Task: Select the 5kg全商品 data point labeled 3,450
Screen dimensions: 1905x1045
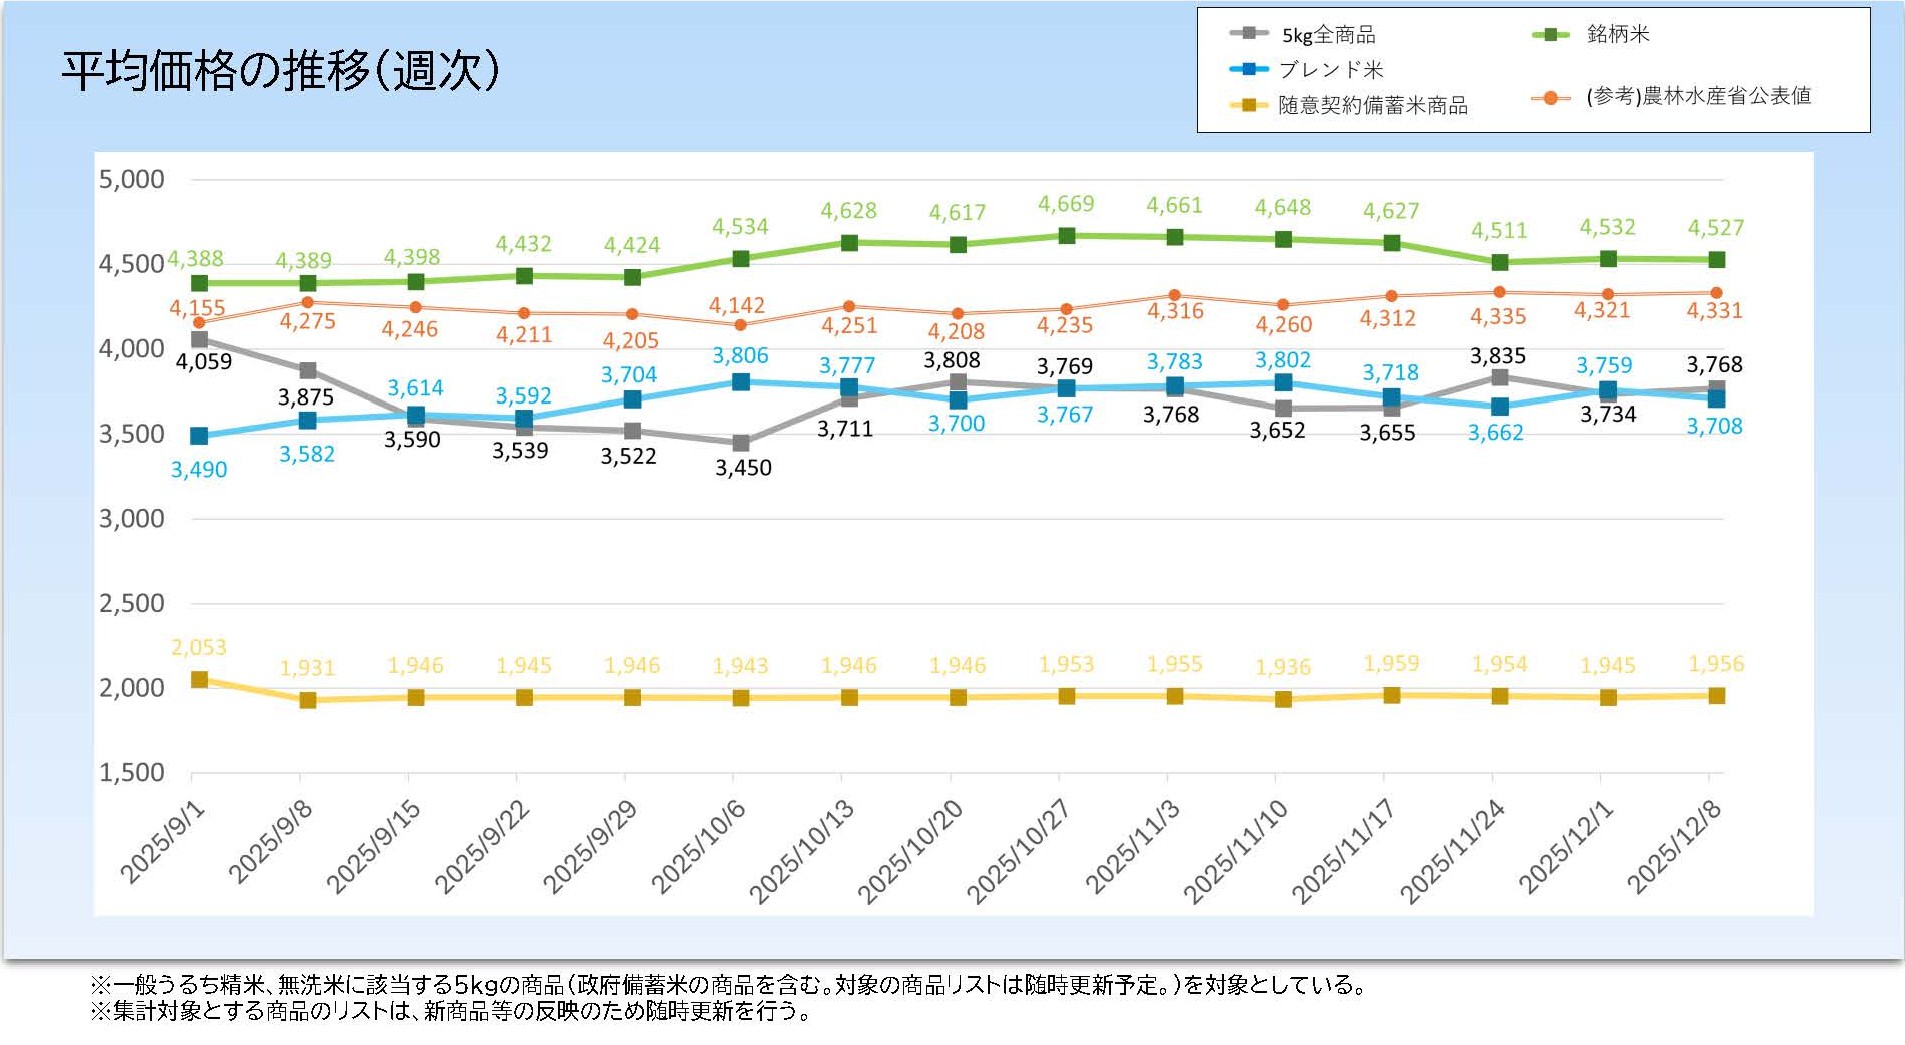Action: coord(741,443)
